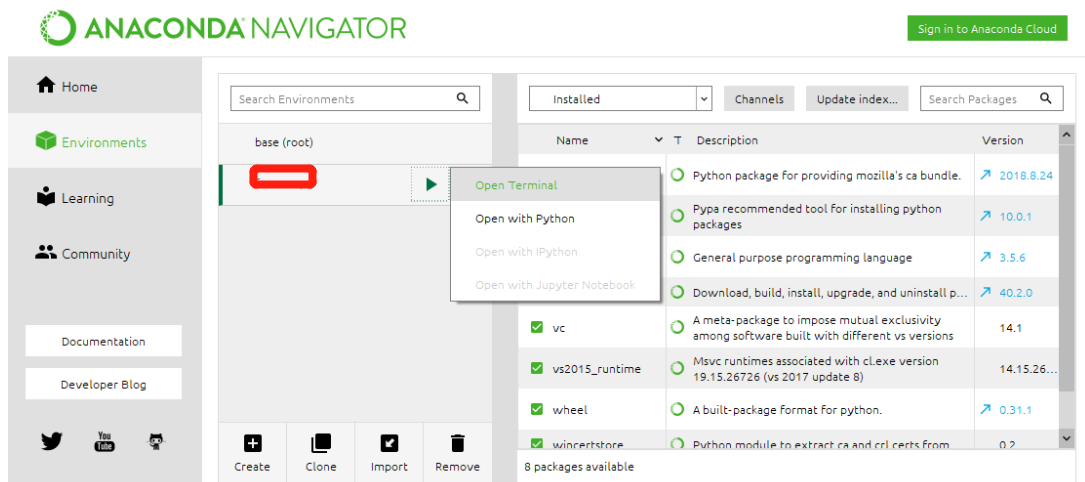Screen dimensions: 1085x482
Task: Click the update arrow next to 3.5.6
Action: (986, 257)
